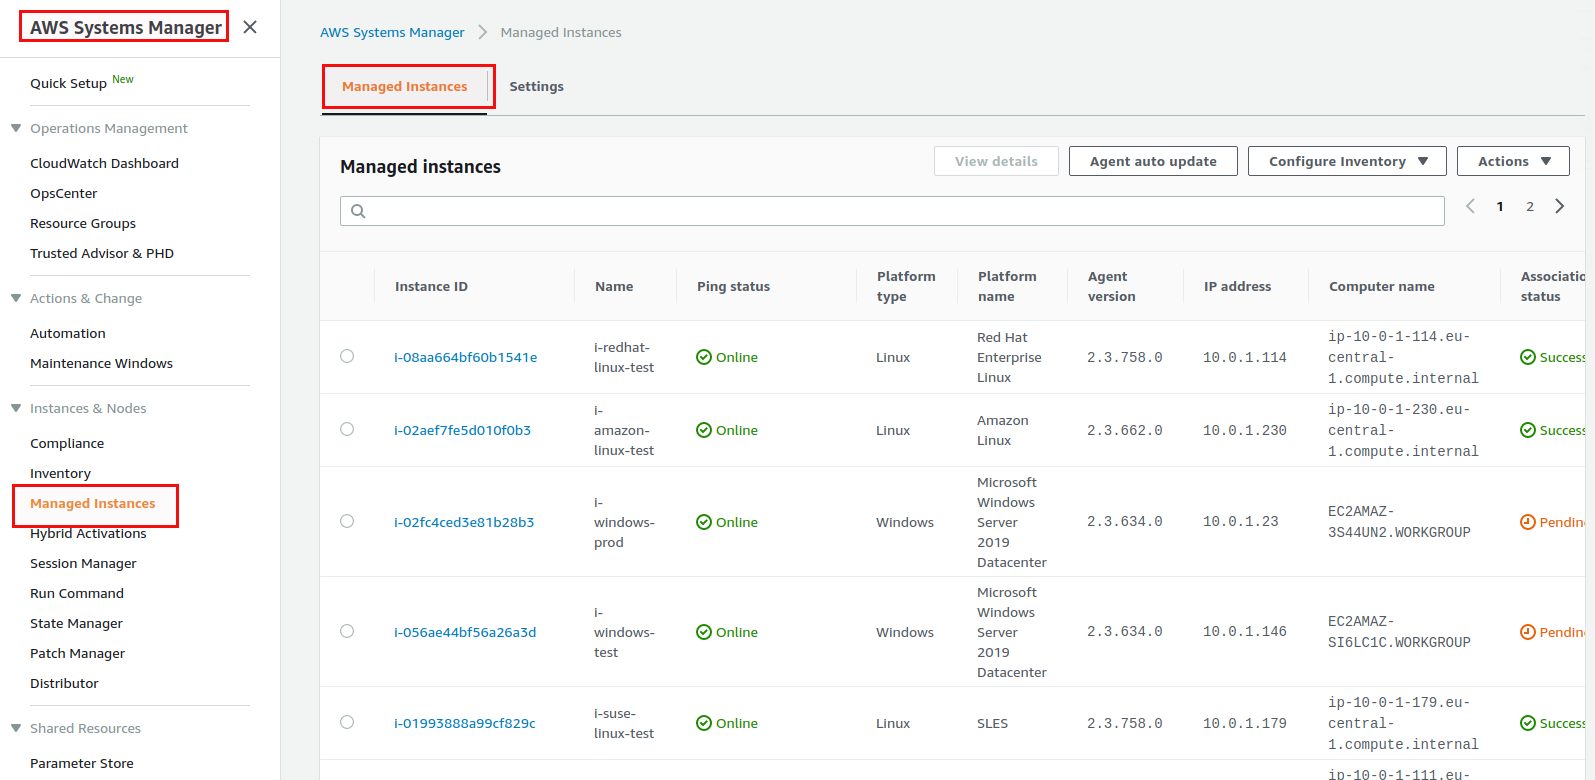Open Maintenance Windows
This screenshot has width=1595, height=780.
point(101,363)
